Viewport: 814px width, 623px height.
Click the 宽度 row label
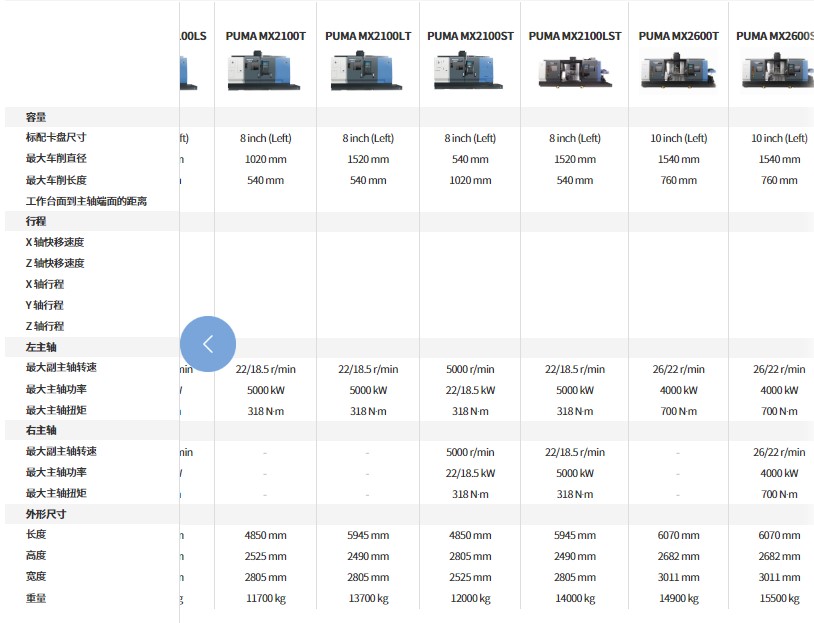tap(36, 576)
